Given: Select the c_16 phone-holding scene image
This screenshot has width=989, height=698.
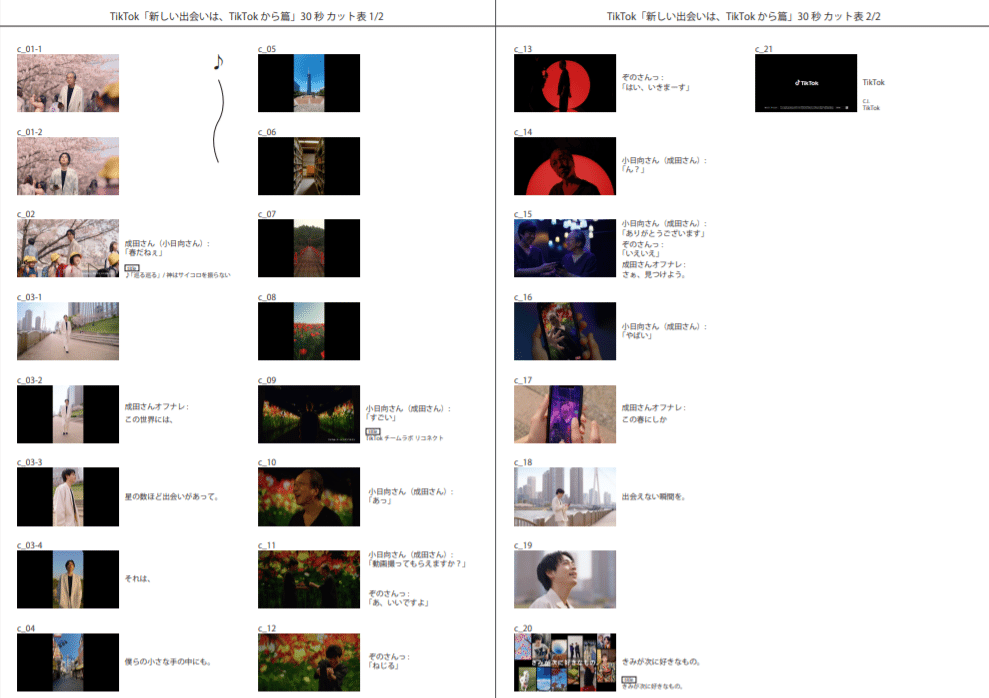Looking at the screenshot, I should (565, 330).
